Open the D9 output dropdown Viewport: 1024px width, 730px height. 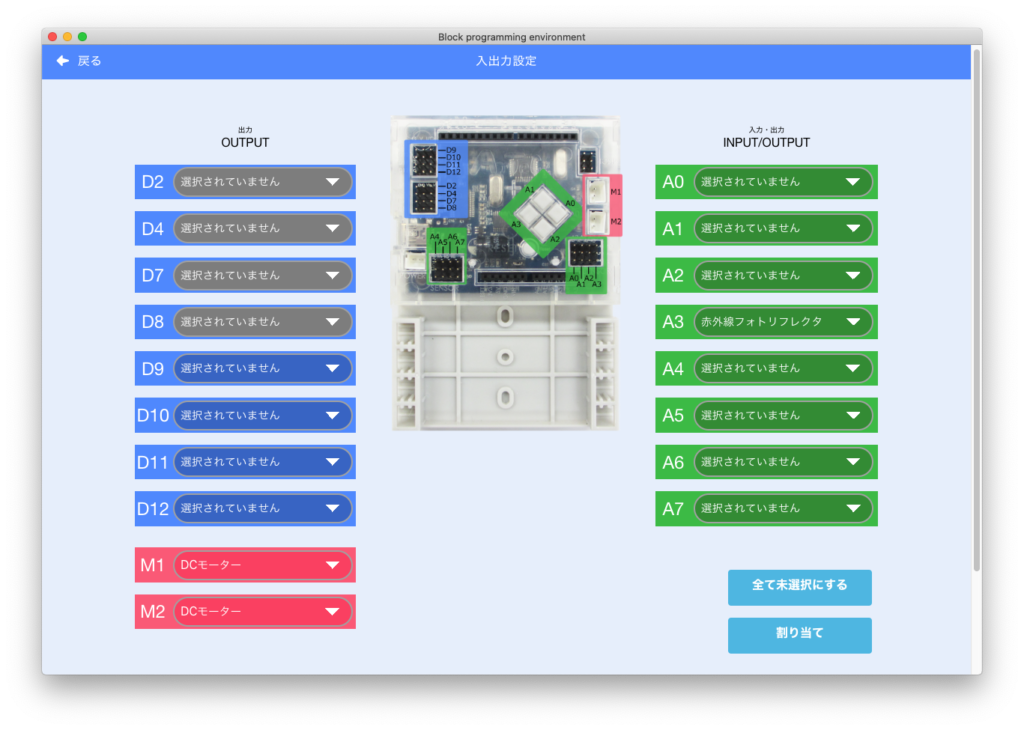pyautogui.click(x=265, y=368)
